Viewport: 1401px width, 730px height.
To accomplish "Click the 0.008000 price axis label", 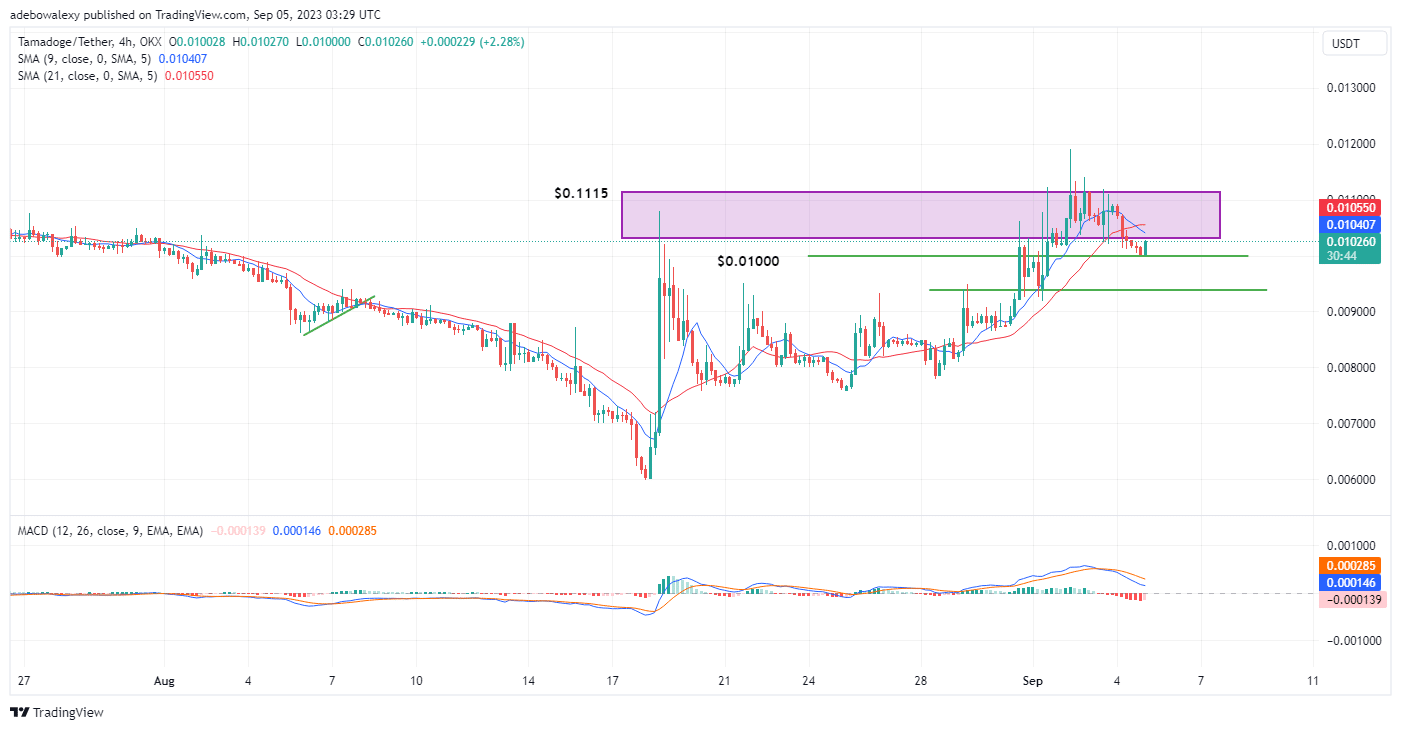I will [x=1352, y=368].
